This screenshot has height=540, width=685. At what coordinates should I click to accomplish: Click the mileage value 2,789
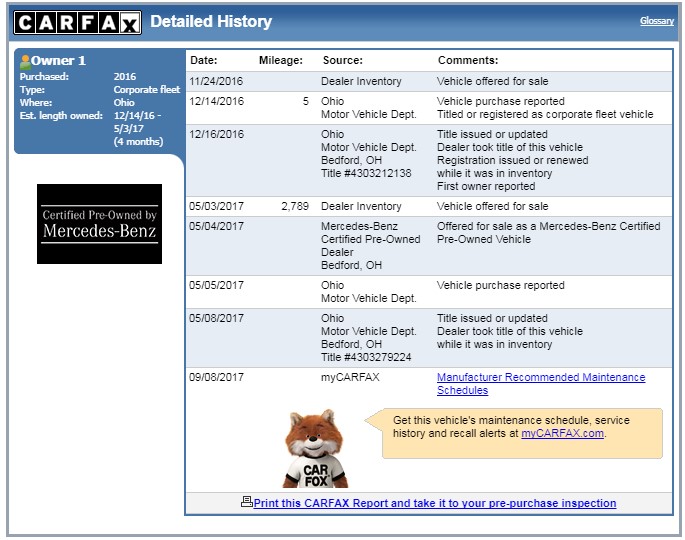[x=295, y=206]
